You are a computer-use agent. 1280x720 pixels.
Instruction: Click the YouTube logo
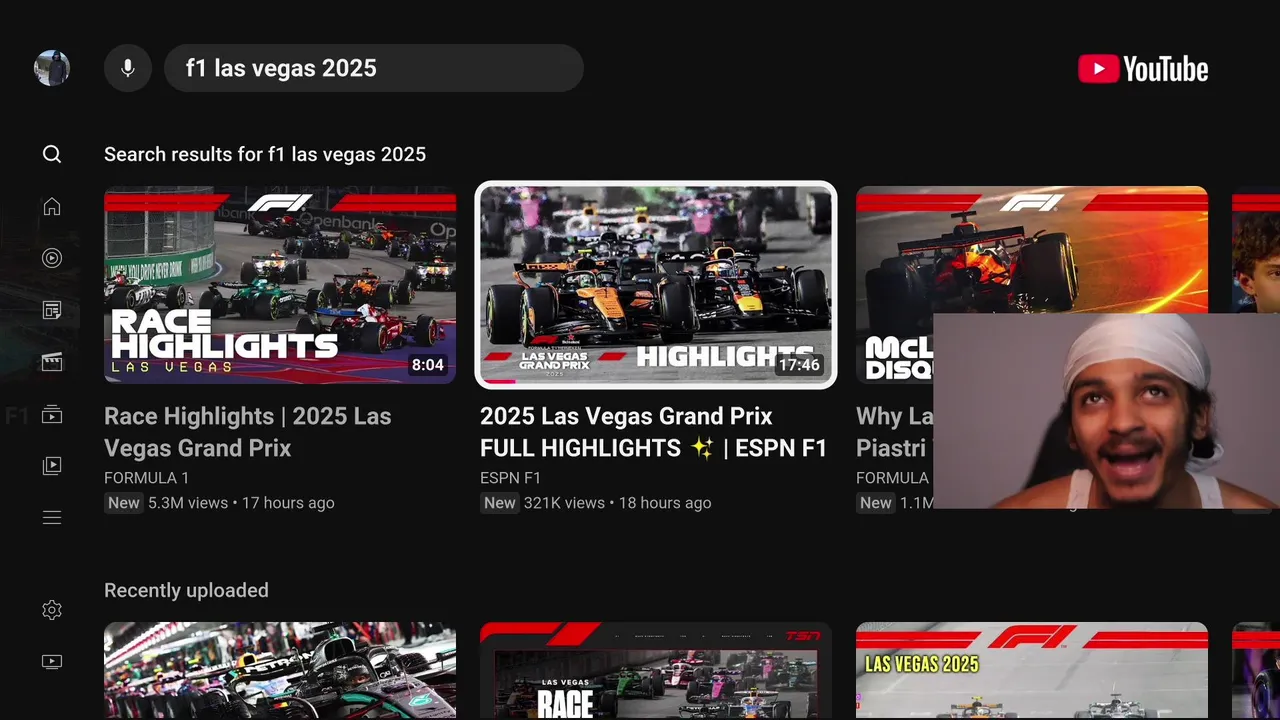[x=1143, y=68]
